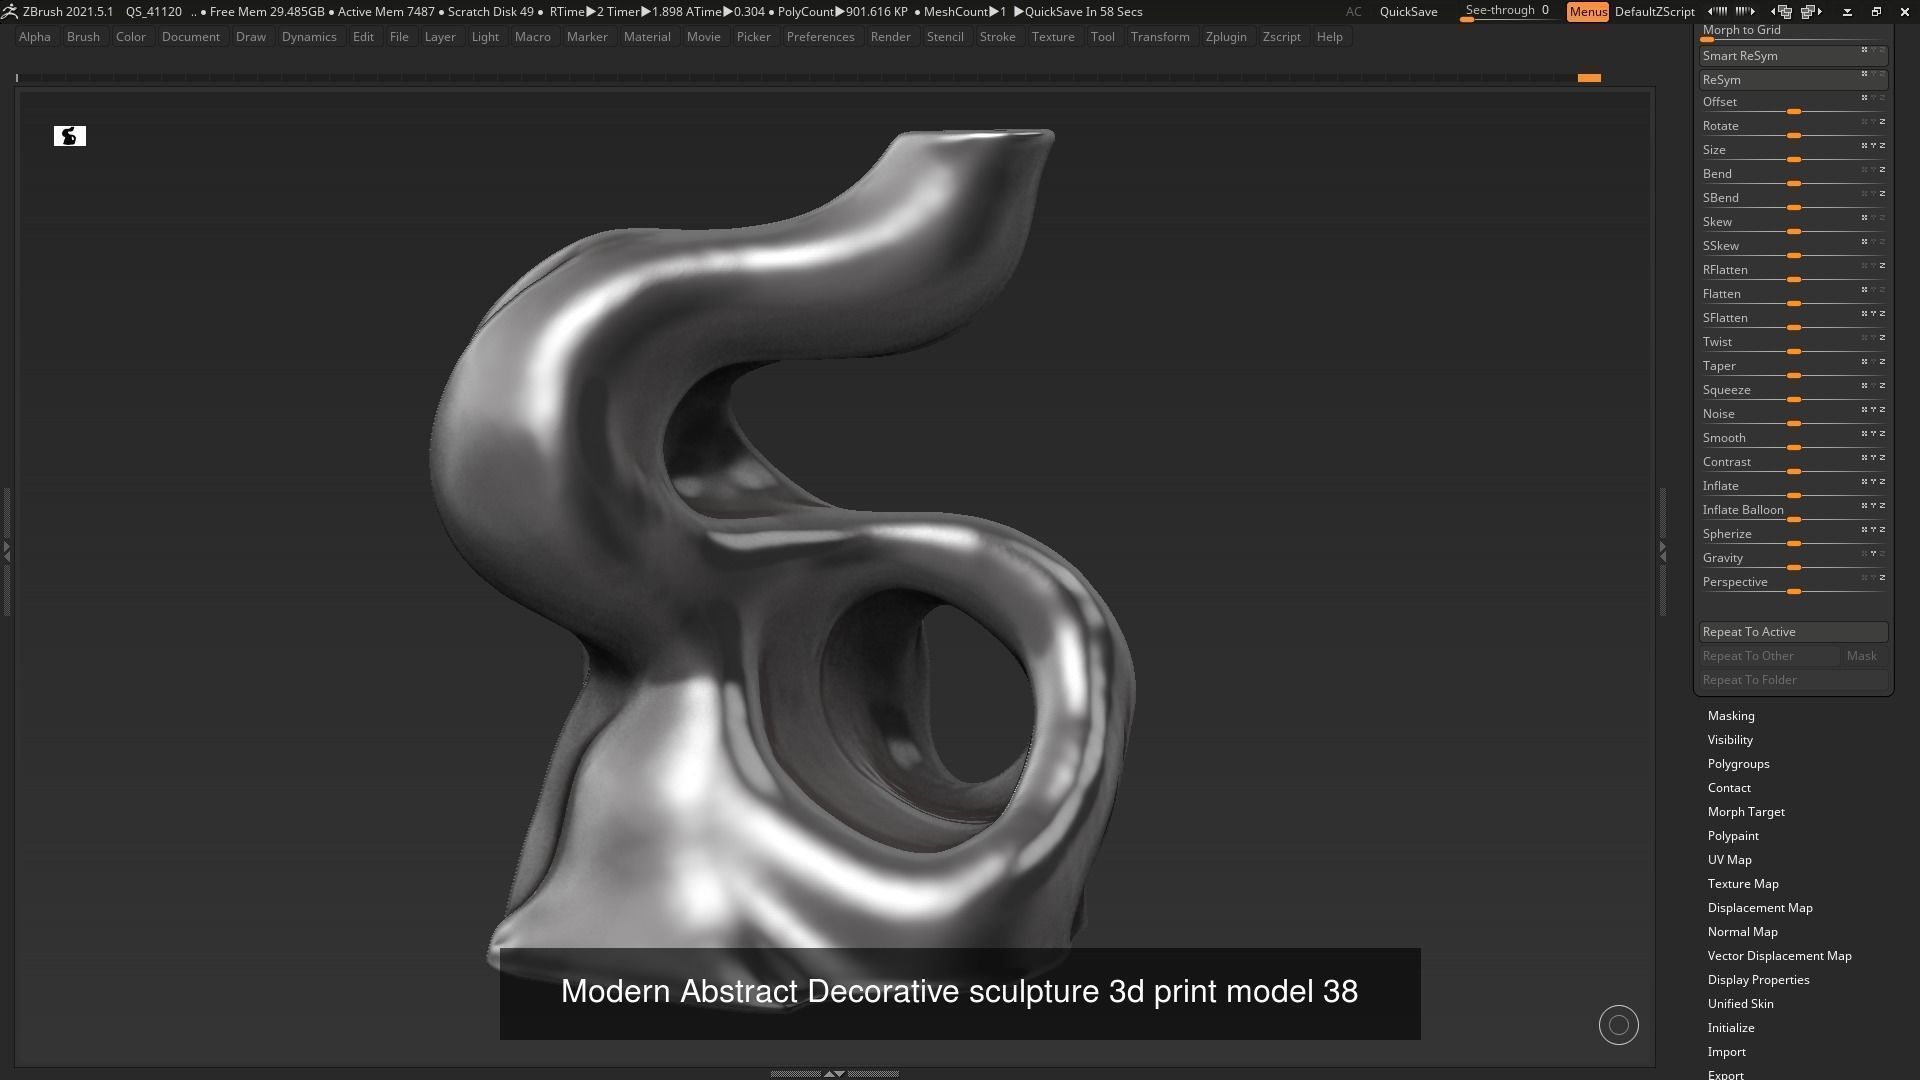Open the Brush menu
This screenshot has width=1920, height=1080.
pos(83,37)
